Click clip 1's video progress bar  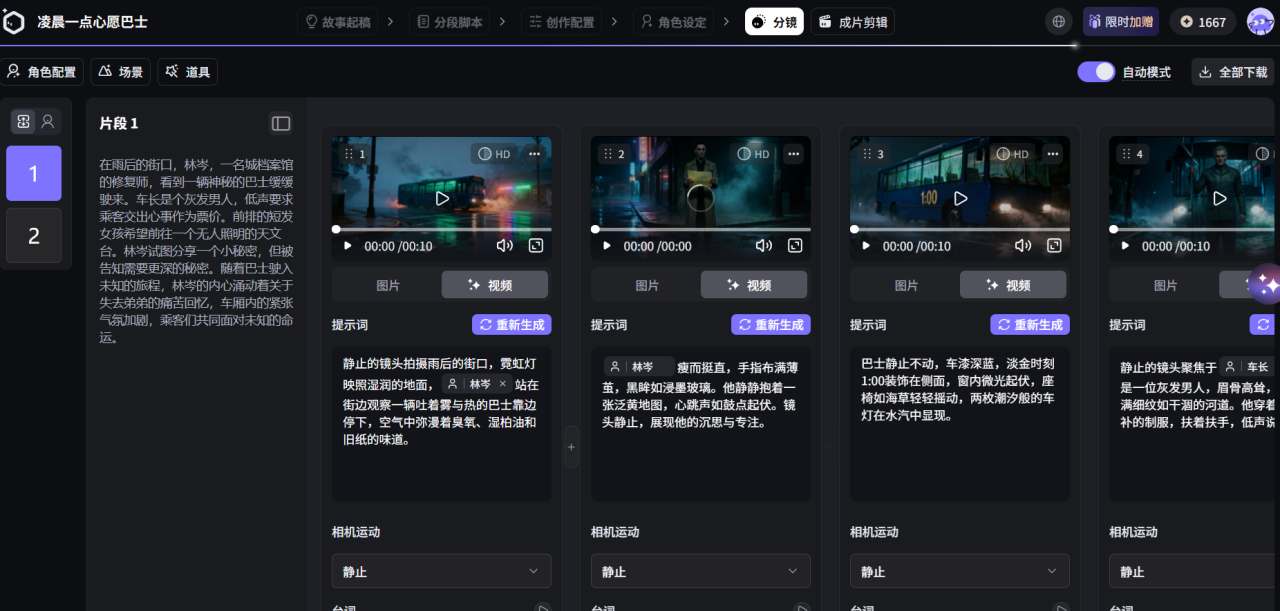[440, 227]
